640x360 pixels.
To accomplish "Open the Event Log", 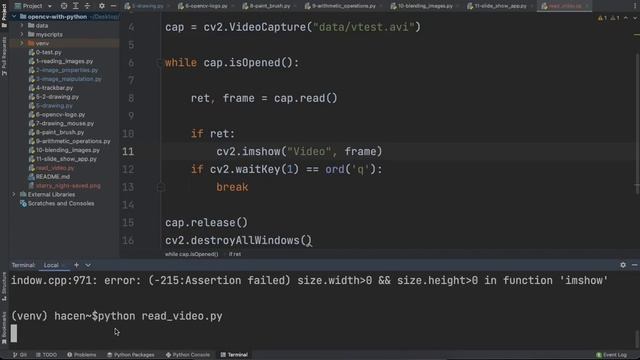I will pyautogui.click(x=611, y=355).
